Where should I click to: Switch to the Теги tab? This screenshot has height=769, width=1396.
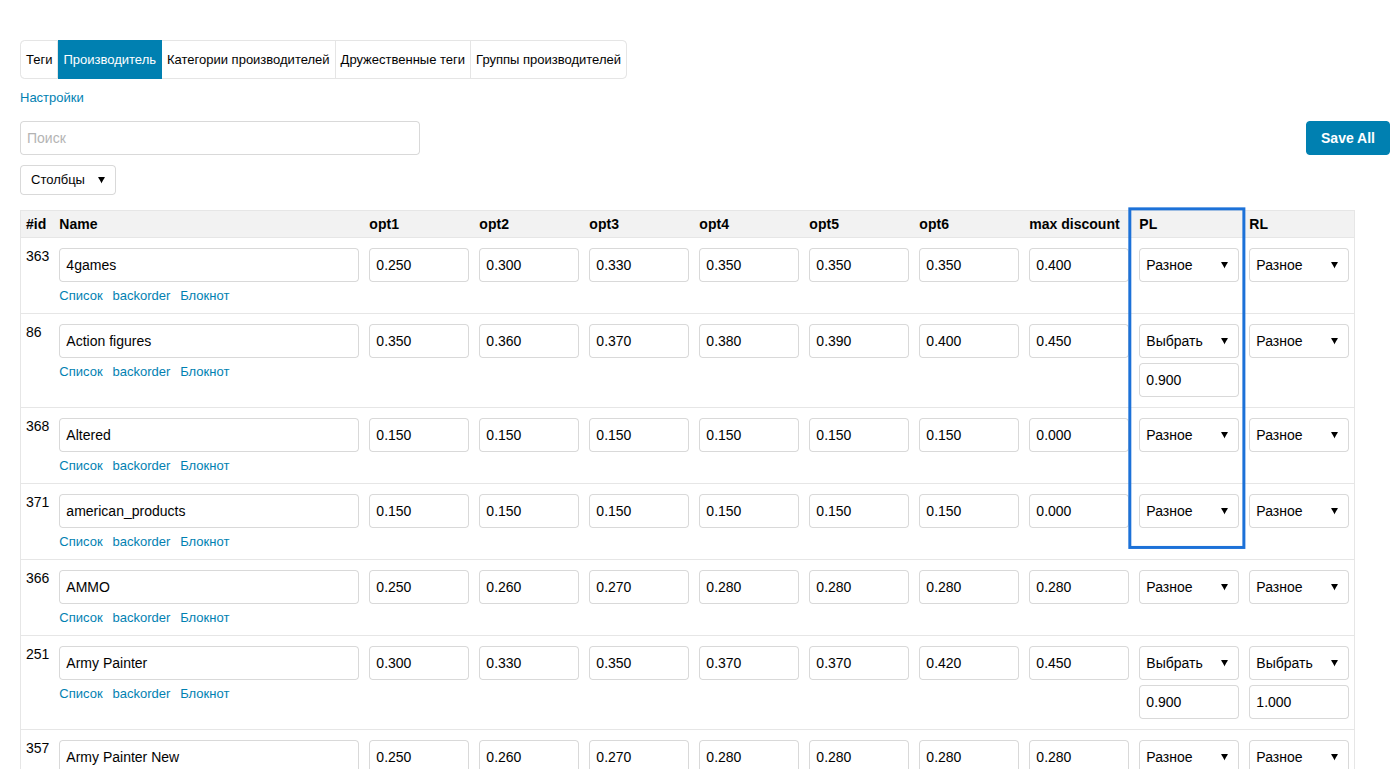click(x=38, y=59)
